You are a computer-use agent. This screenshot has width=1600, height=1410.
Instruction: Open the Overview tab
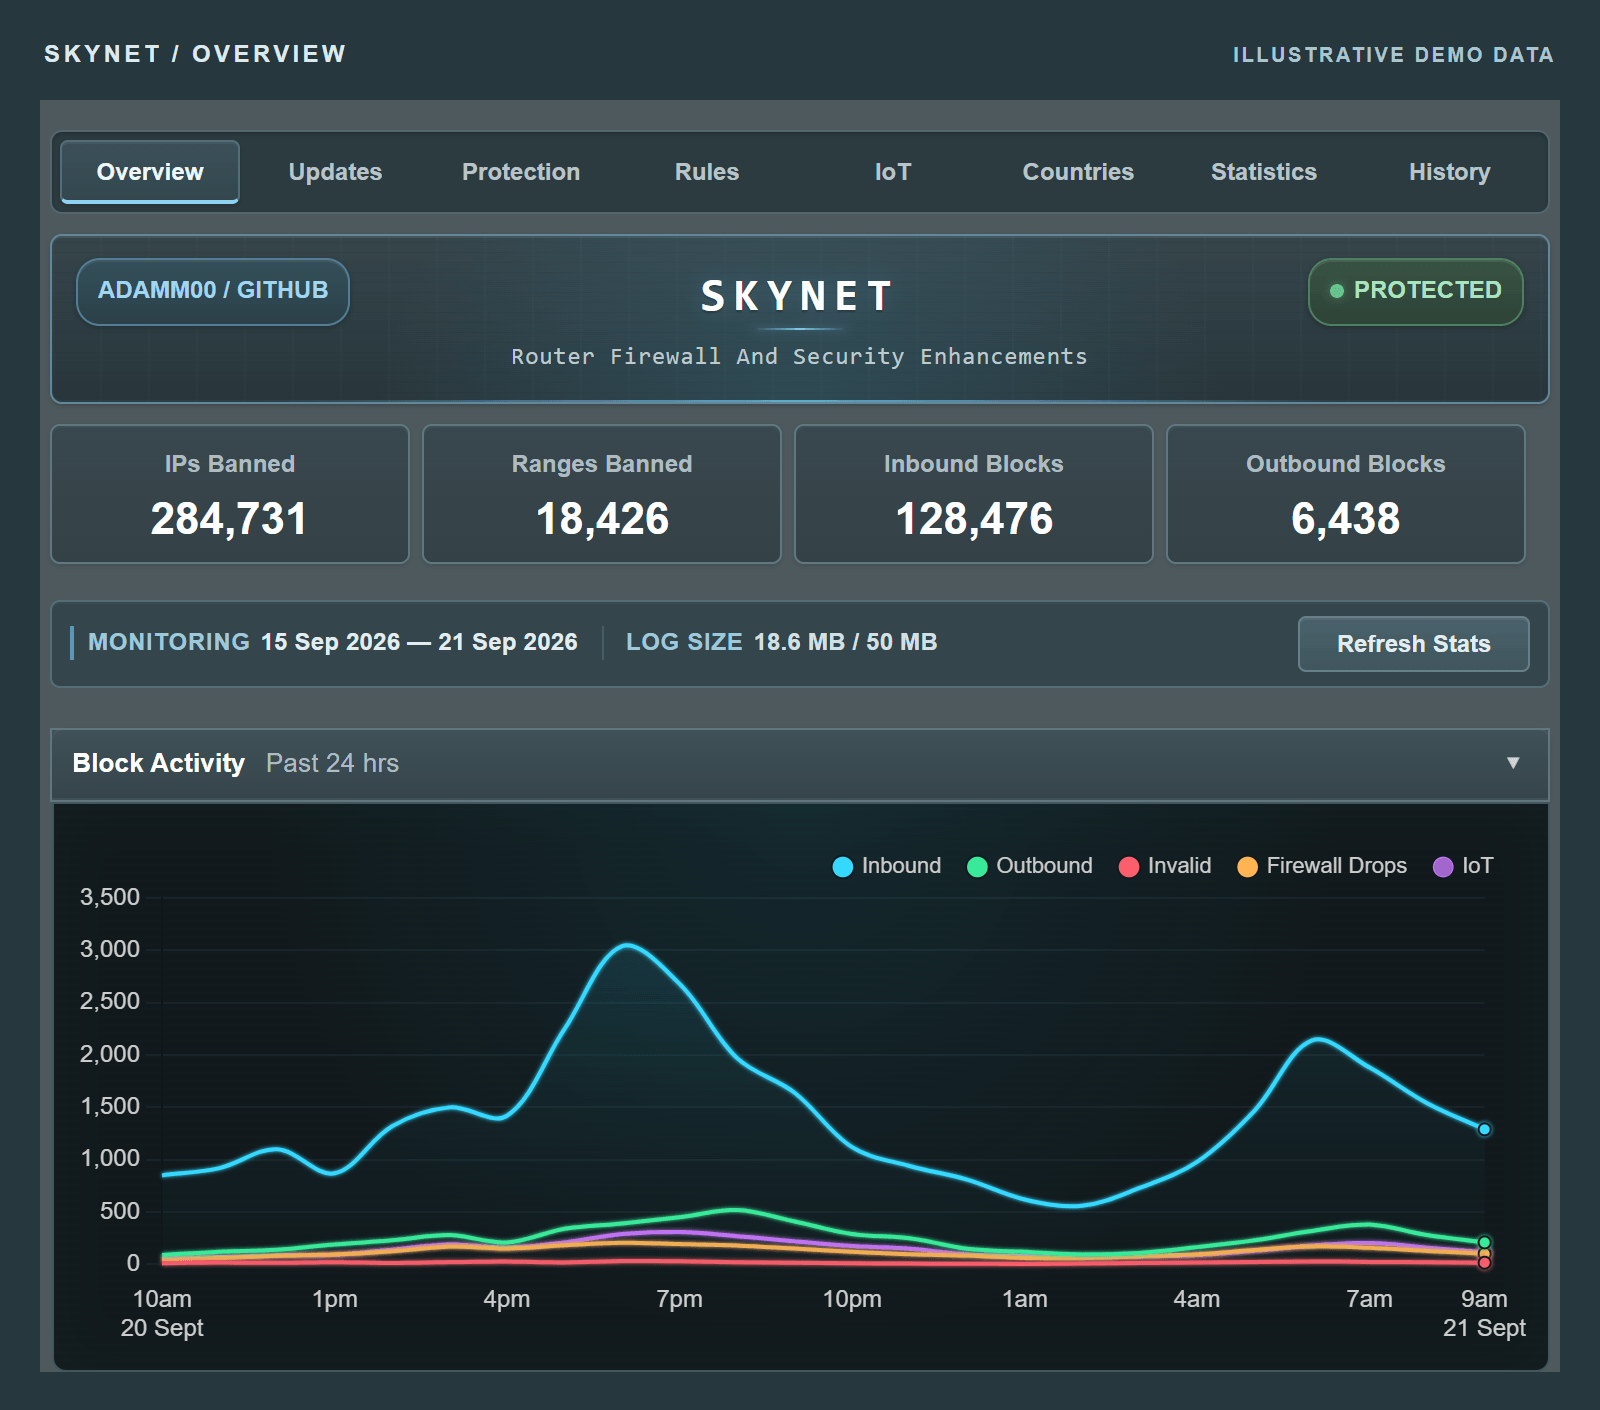(x=150, y=172)
